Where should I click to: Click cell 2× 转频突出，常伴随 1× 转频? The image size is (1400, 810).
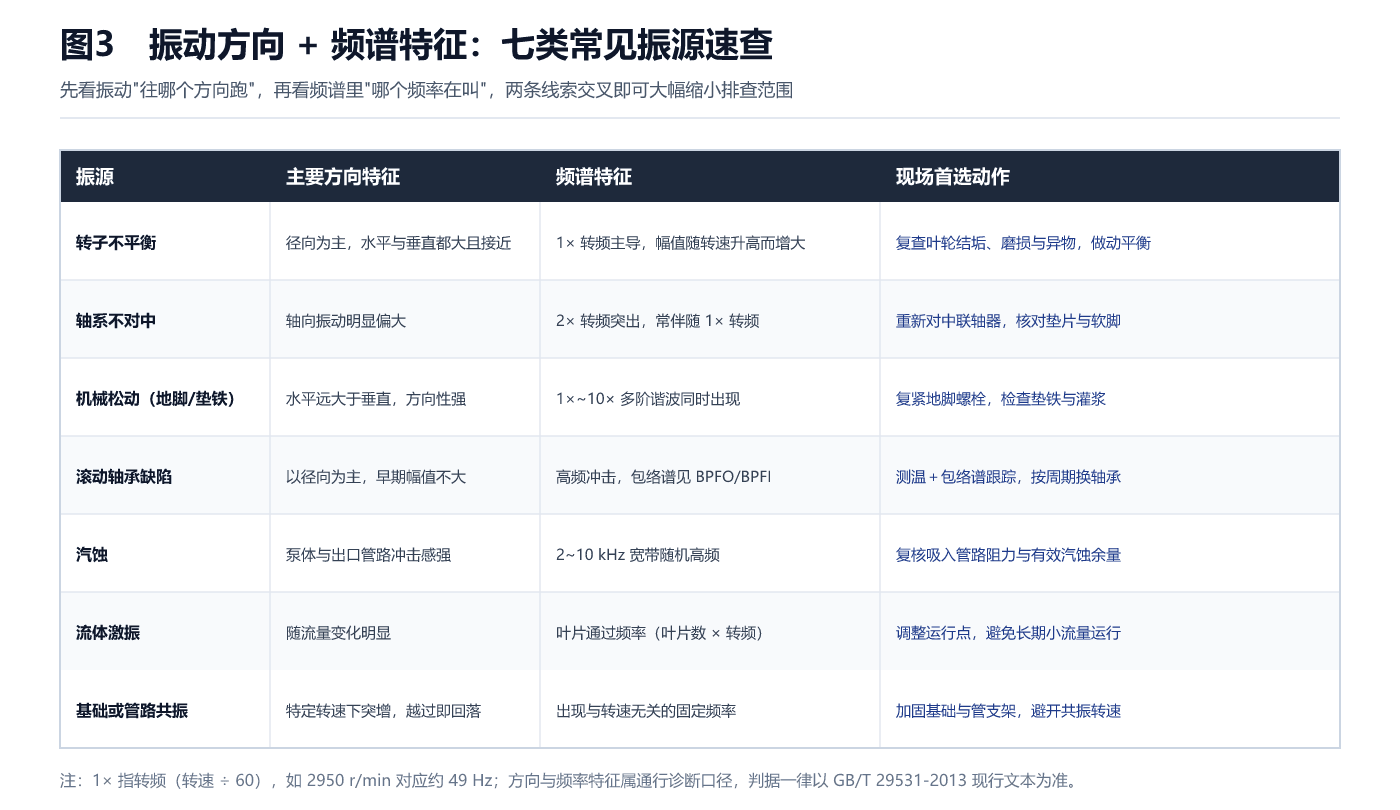(x=657, y=321)
